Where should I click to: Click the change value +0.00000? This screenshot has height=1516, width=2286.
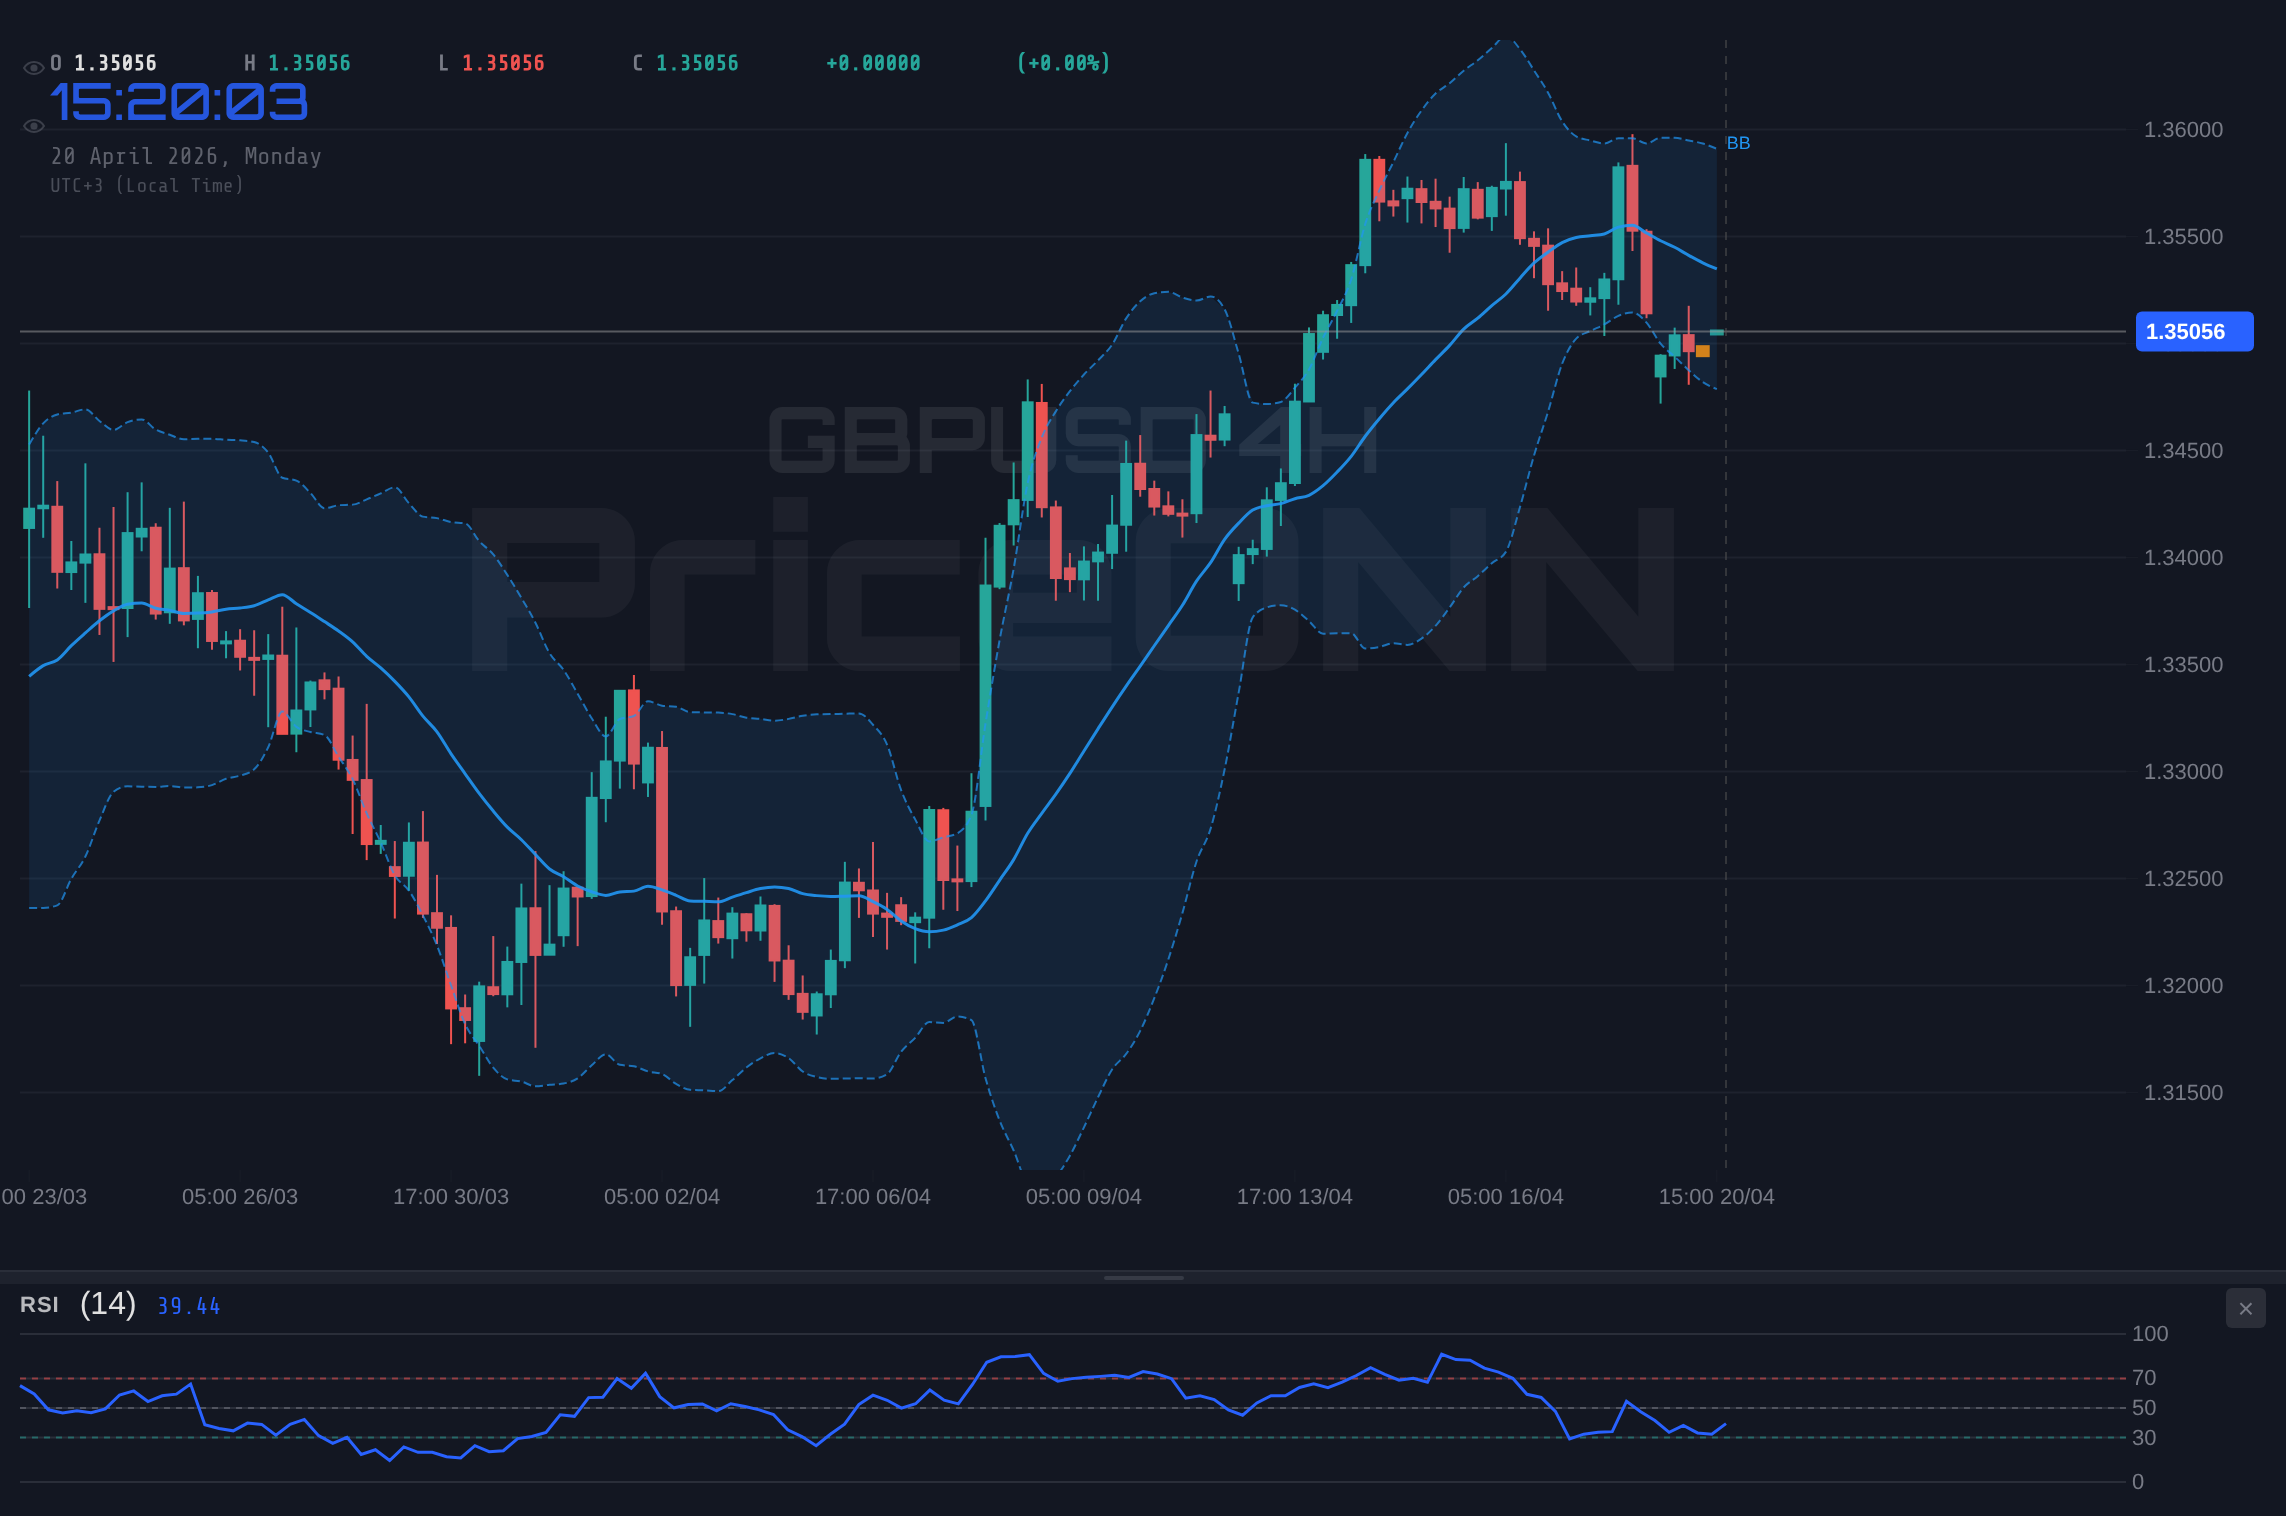coord(873,63)
